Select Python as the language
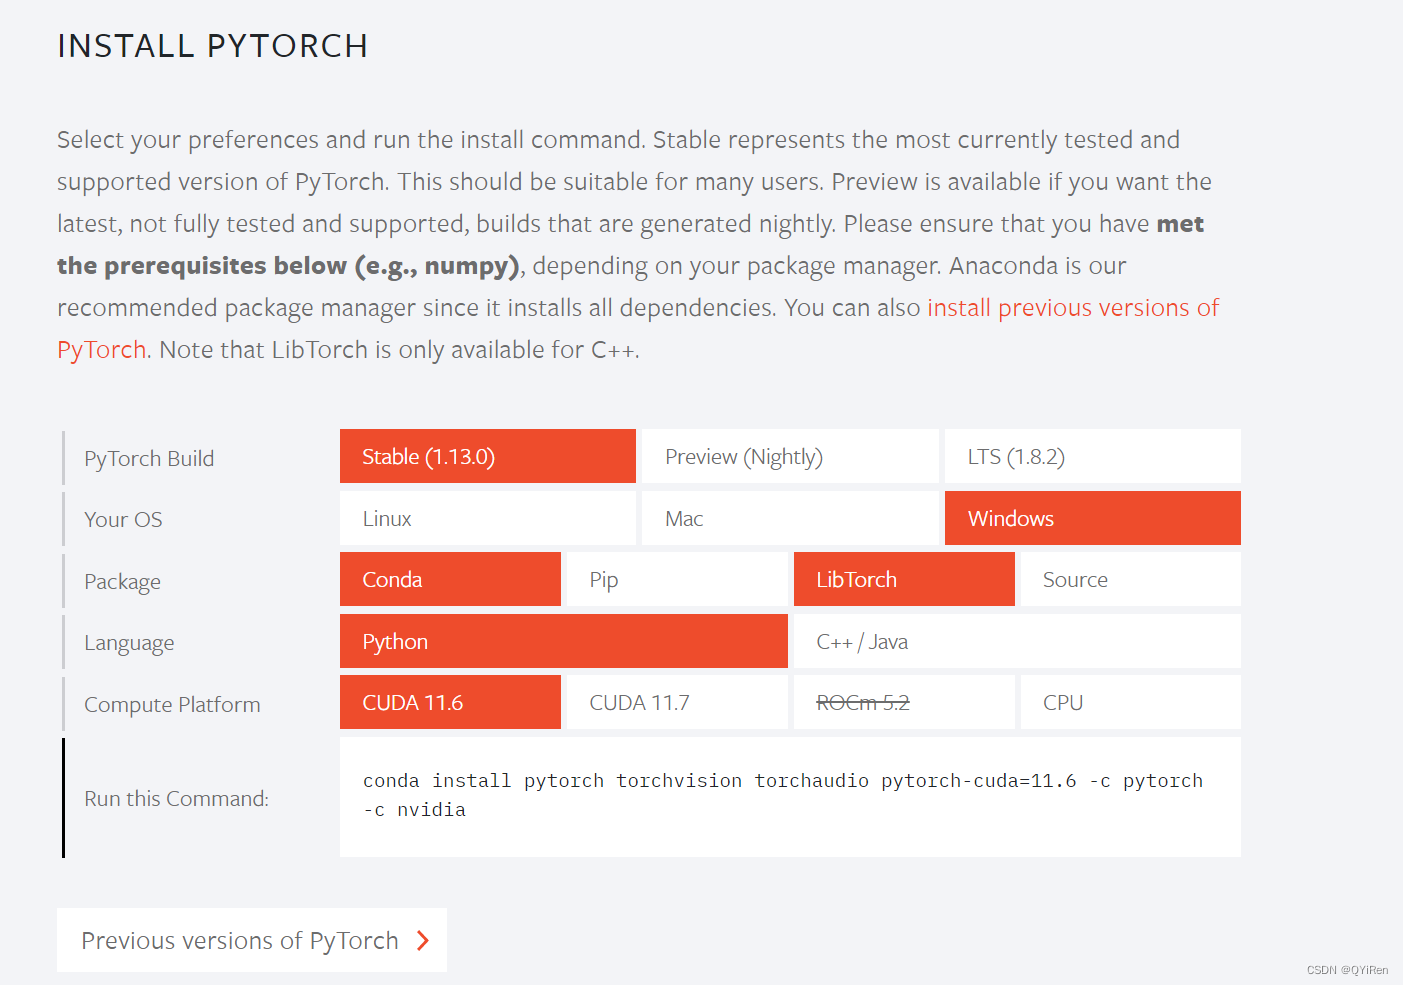1403x985 pixels. tap(564, 641)
